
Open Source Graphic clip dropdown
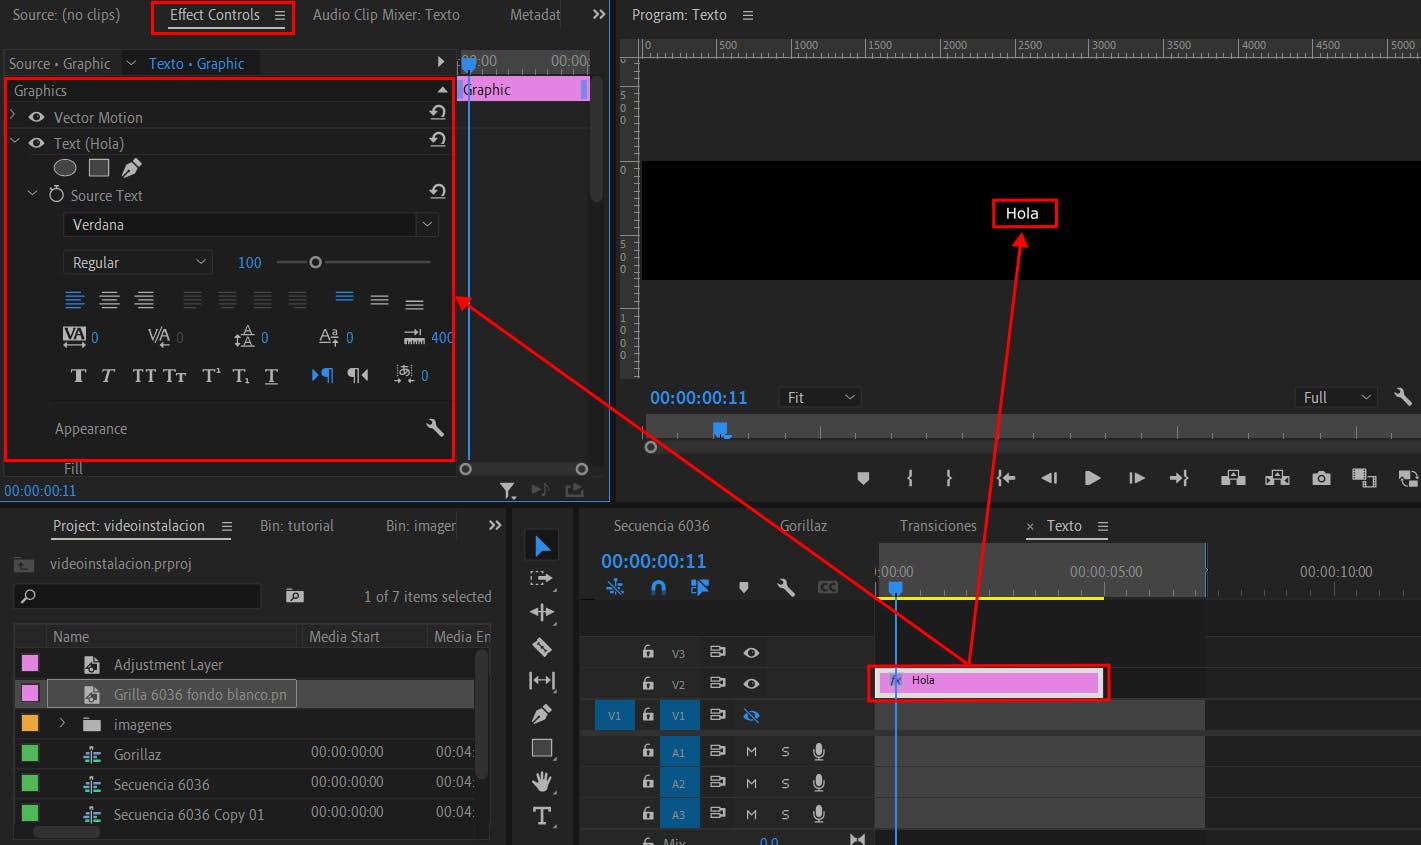tap(130, 63)
